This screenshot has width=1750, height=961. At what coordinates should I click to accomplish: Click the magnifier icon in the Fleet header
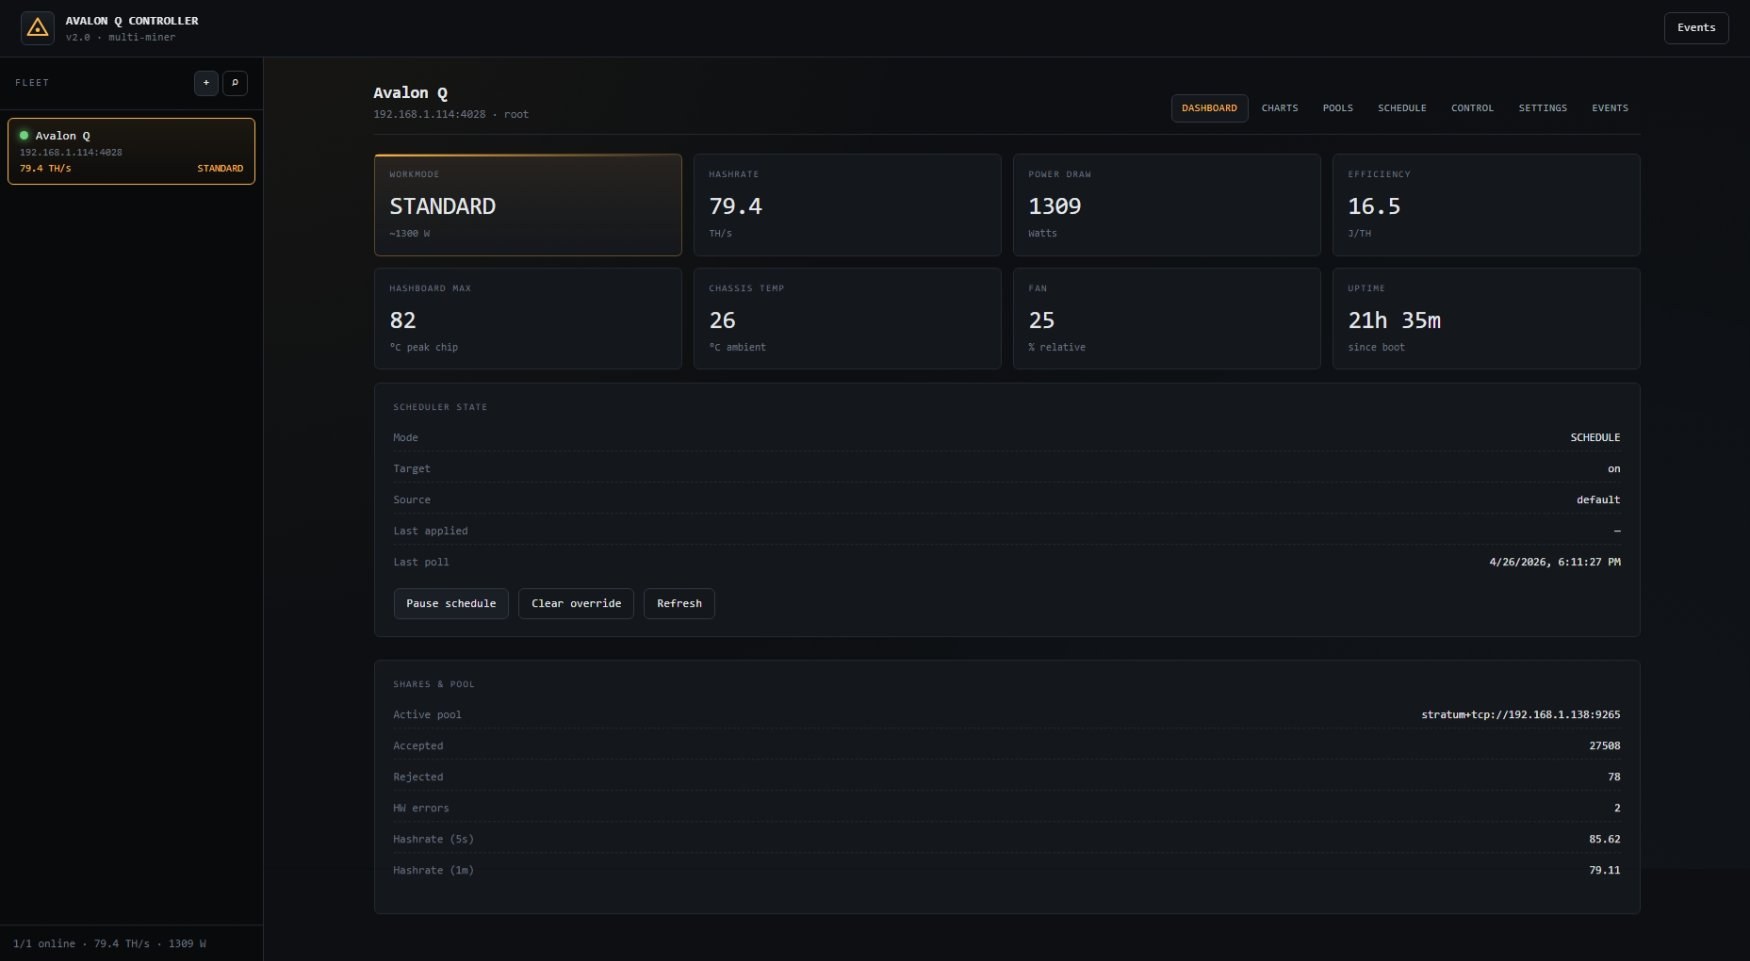click(x=235, y=83)
